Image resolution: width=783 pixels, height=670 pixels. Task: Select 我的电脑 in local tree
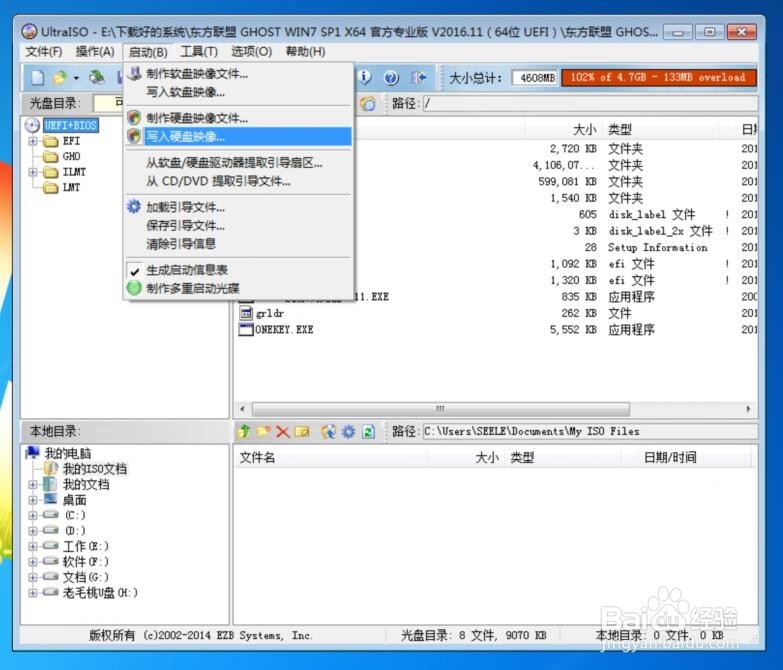pyautogui.click(x=67, y=453)
